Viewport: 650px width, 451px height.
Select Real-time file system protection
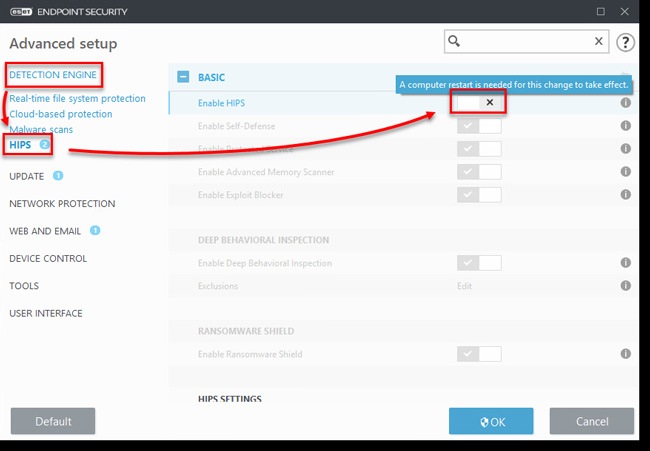click(x=78, y=98)
